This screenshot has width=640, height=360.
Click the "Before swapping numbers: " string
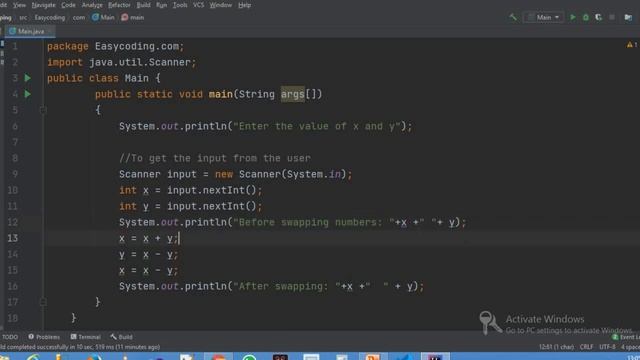pos(313,222)
